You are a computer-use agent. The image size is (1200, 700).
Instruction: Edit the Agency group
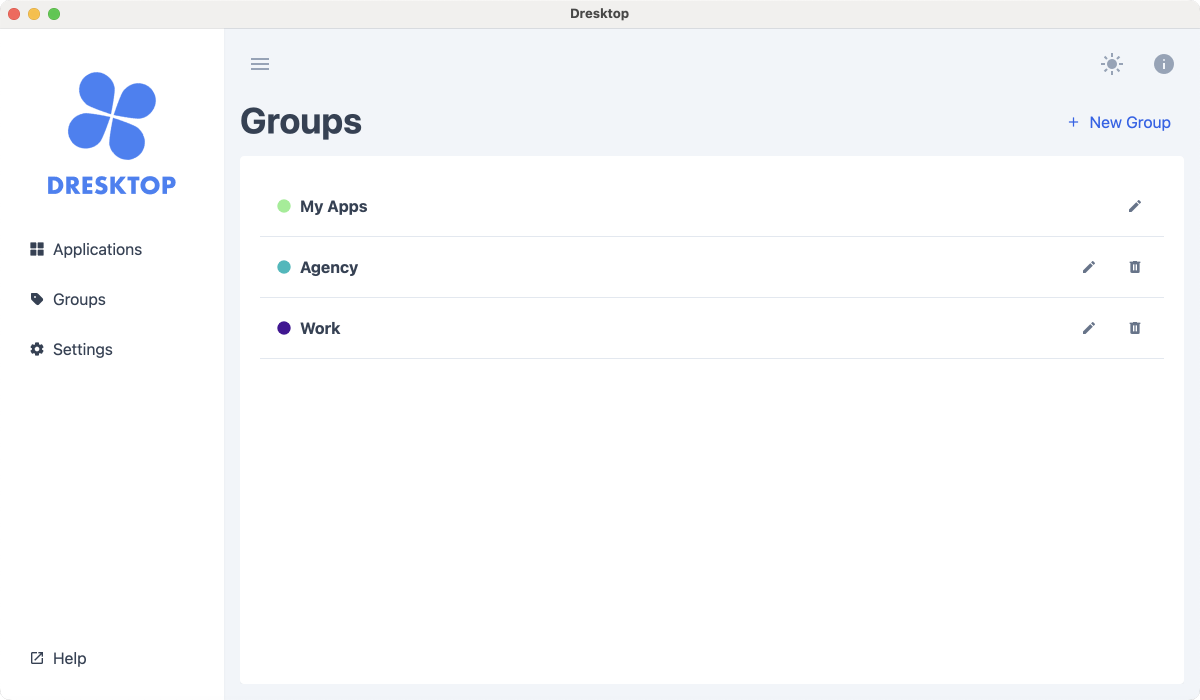[x=1089, y=267]
